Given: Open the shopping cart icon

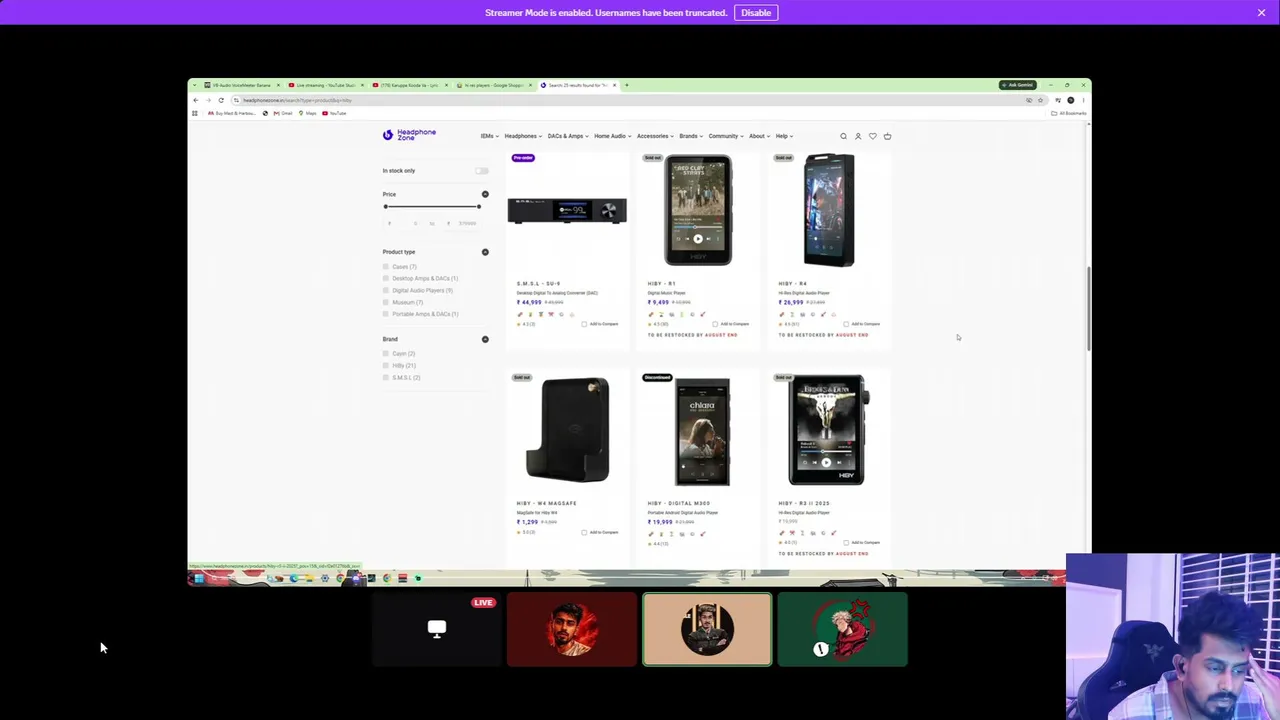Looking at the screenshot, I should 887,136.
